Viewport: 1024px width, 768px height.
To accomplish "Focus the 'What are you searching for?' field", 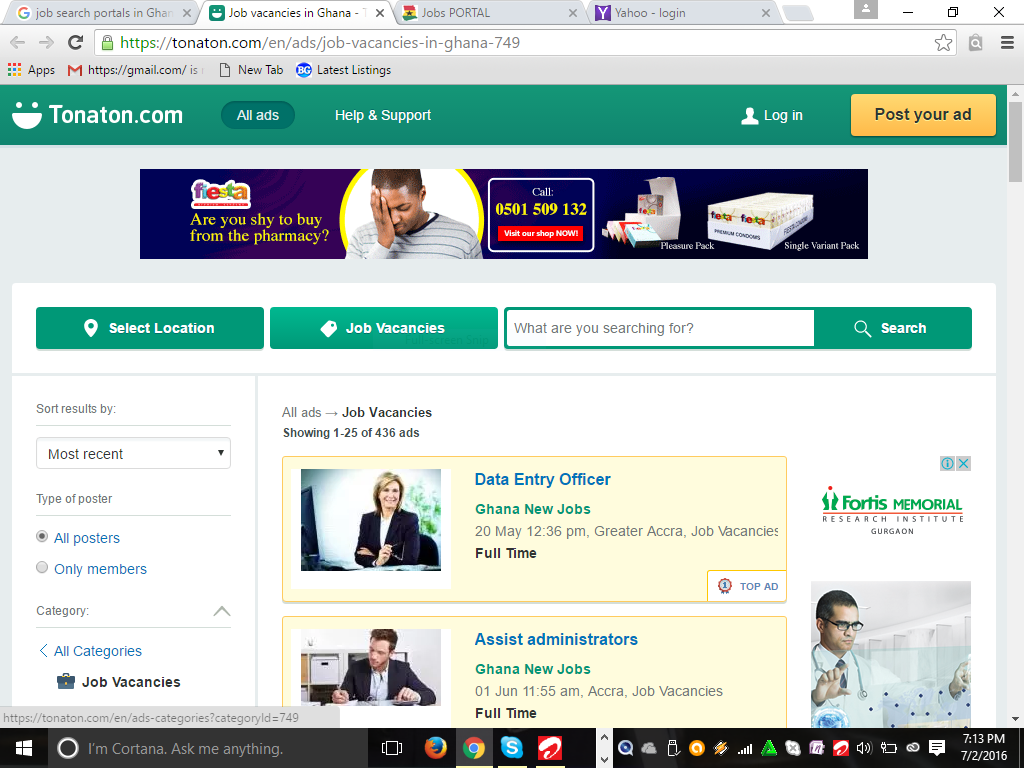I will tap(660, 328).
